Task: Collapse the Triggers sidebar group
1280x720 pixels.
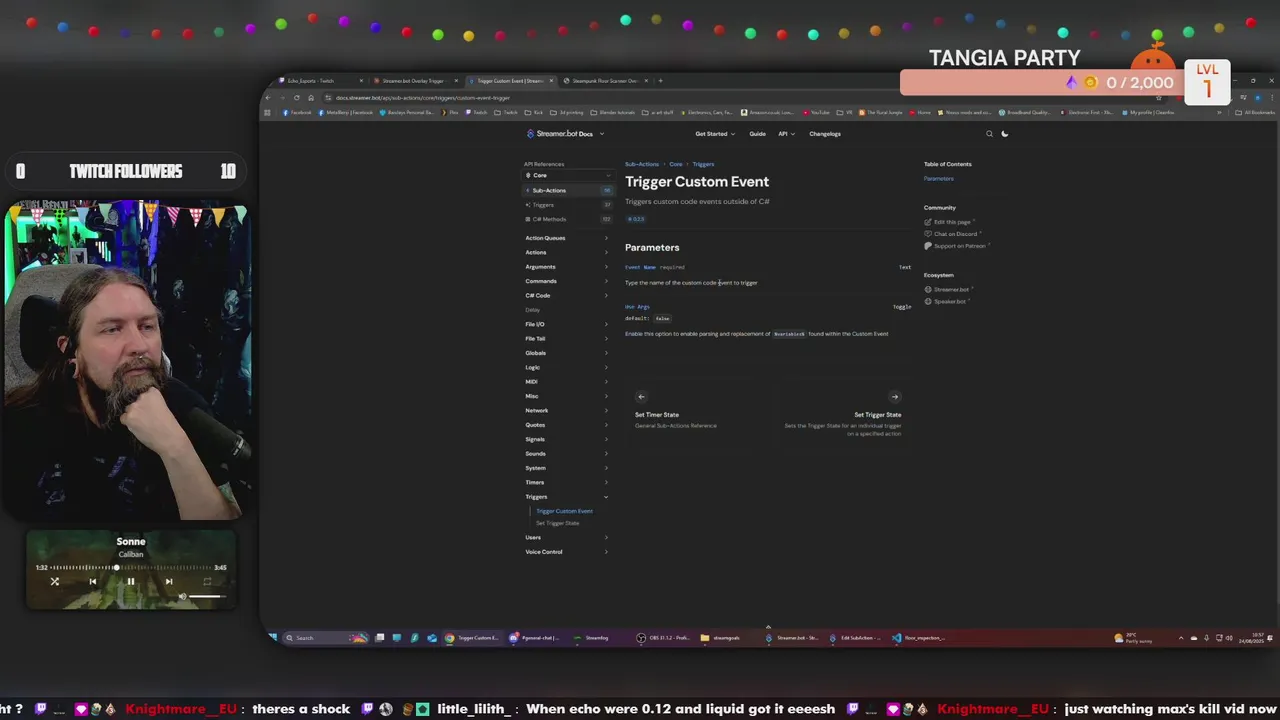Action: pyautogui.click(x=567, y=497)
